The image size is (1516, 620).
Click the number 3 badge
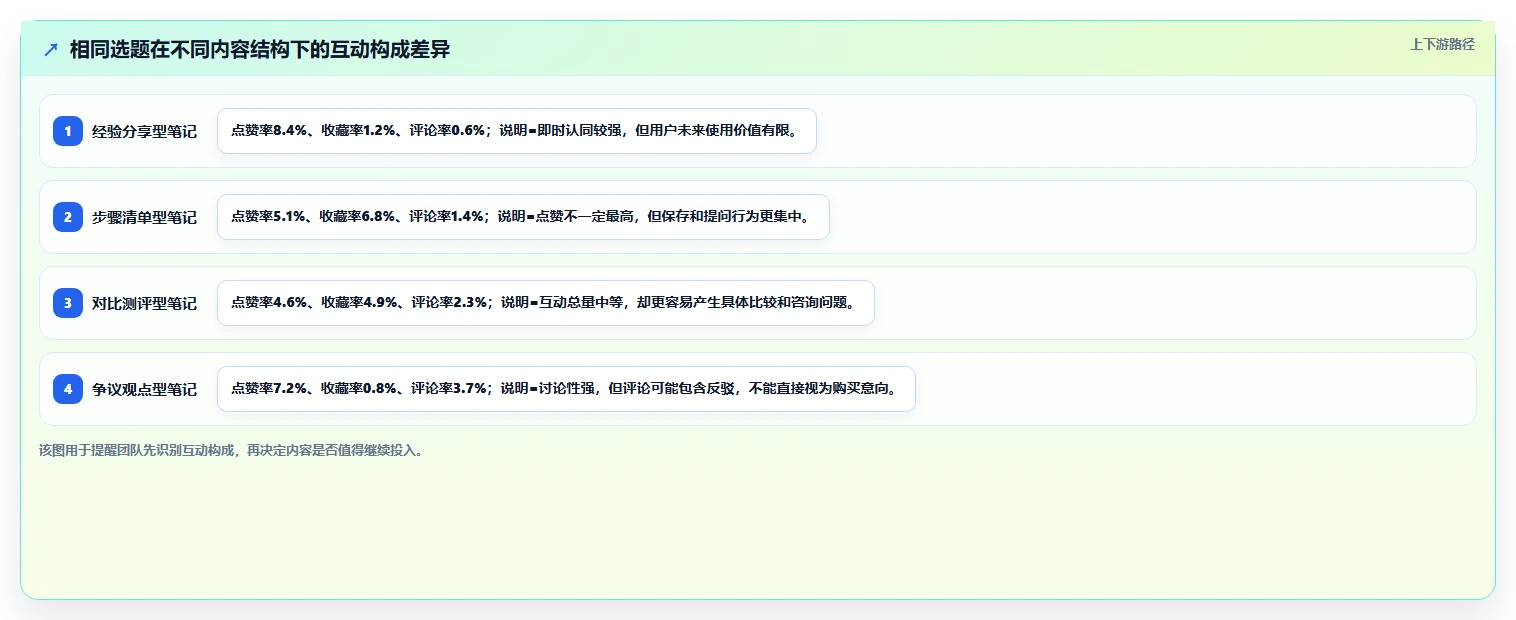[68, 303]
